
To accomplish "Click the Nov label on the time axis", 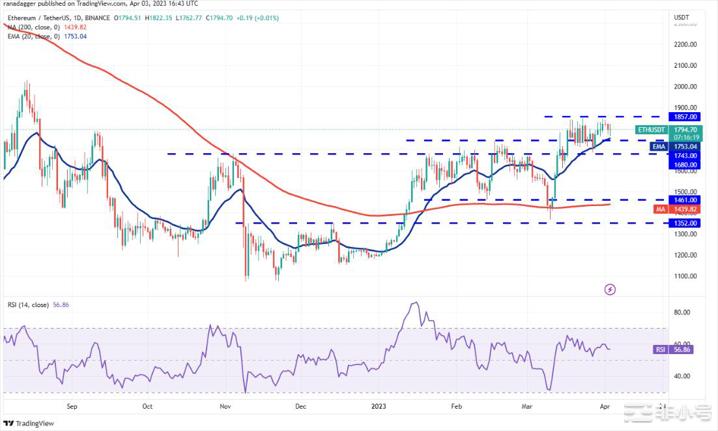I will pyautogui.click(x=225, y=407).
